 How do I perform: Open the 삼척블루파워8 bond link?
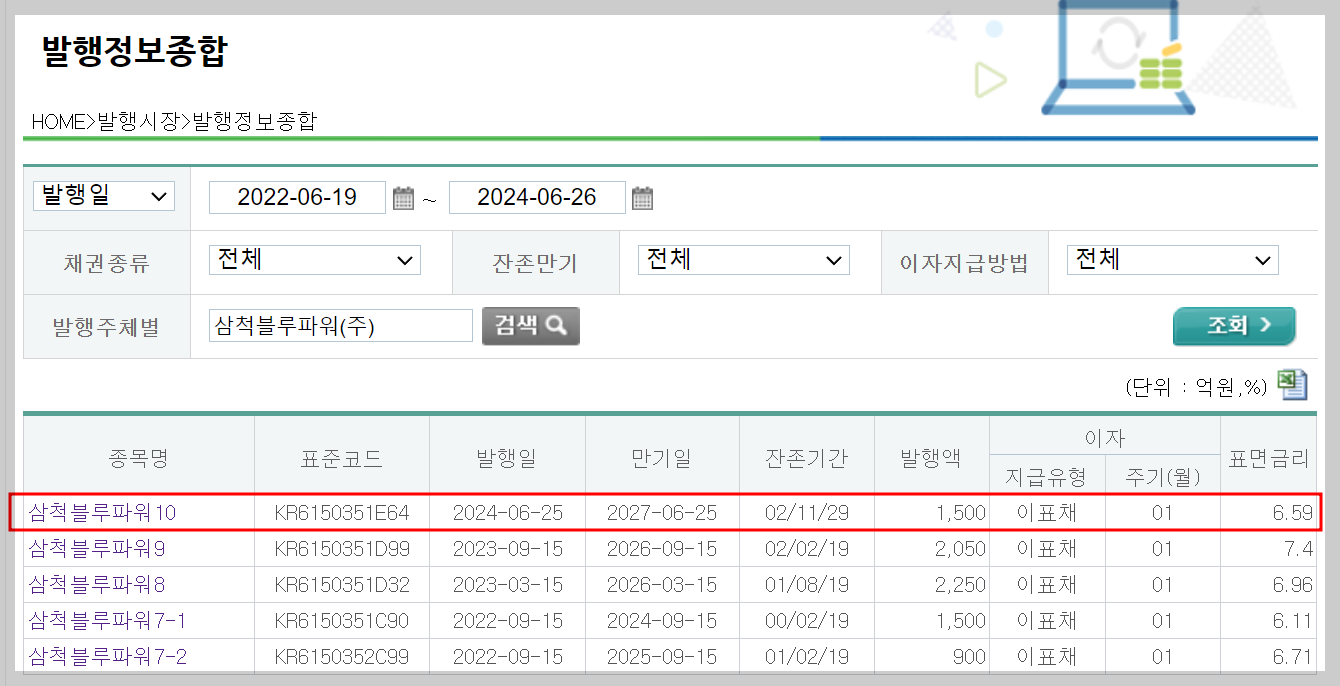coord(97,585)
